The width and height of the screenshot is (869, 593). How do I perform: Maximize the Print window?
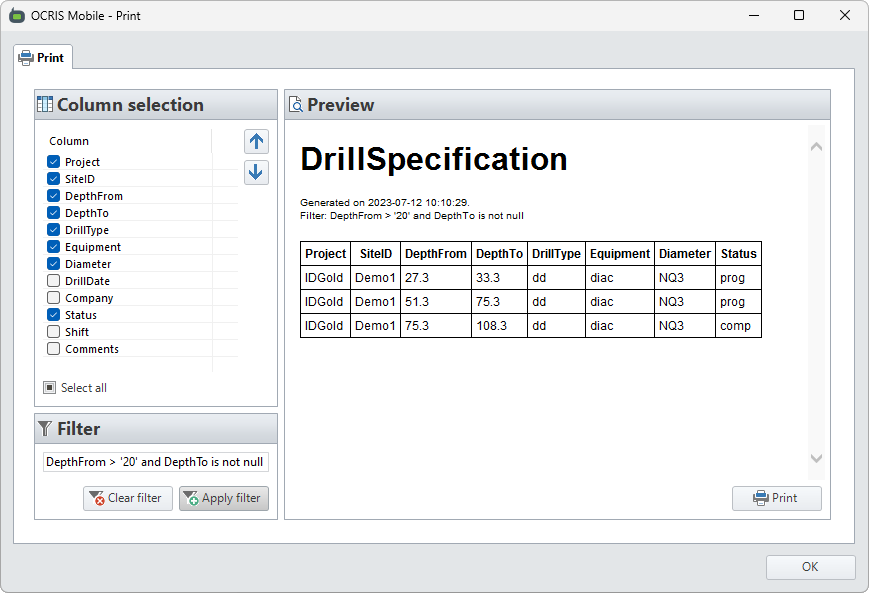(798, 16)
